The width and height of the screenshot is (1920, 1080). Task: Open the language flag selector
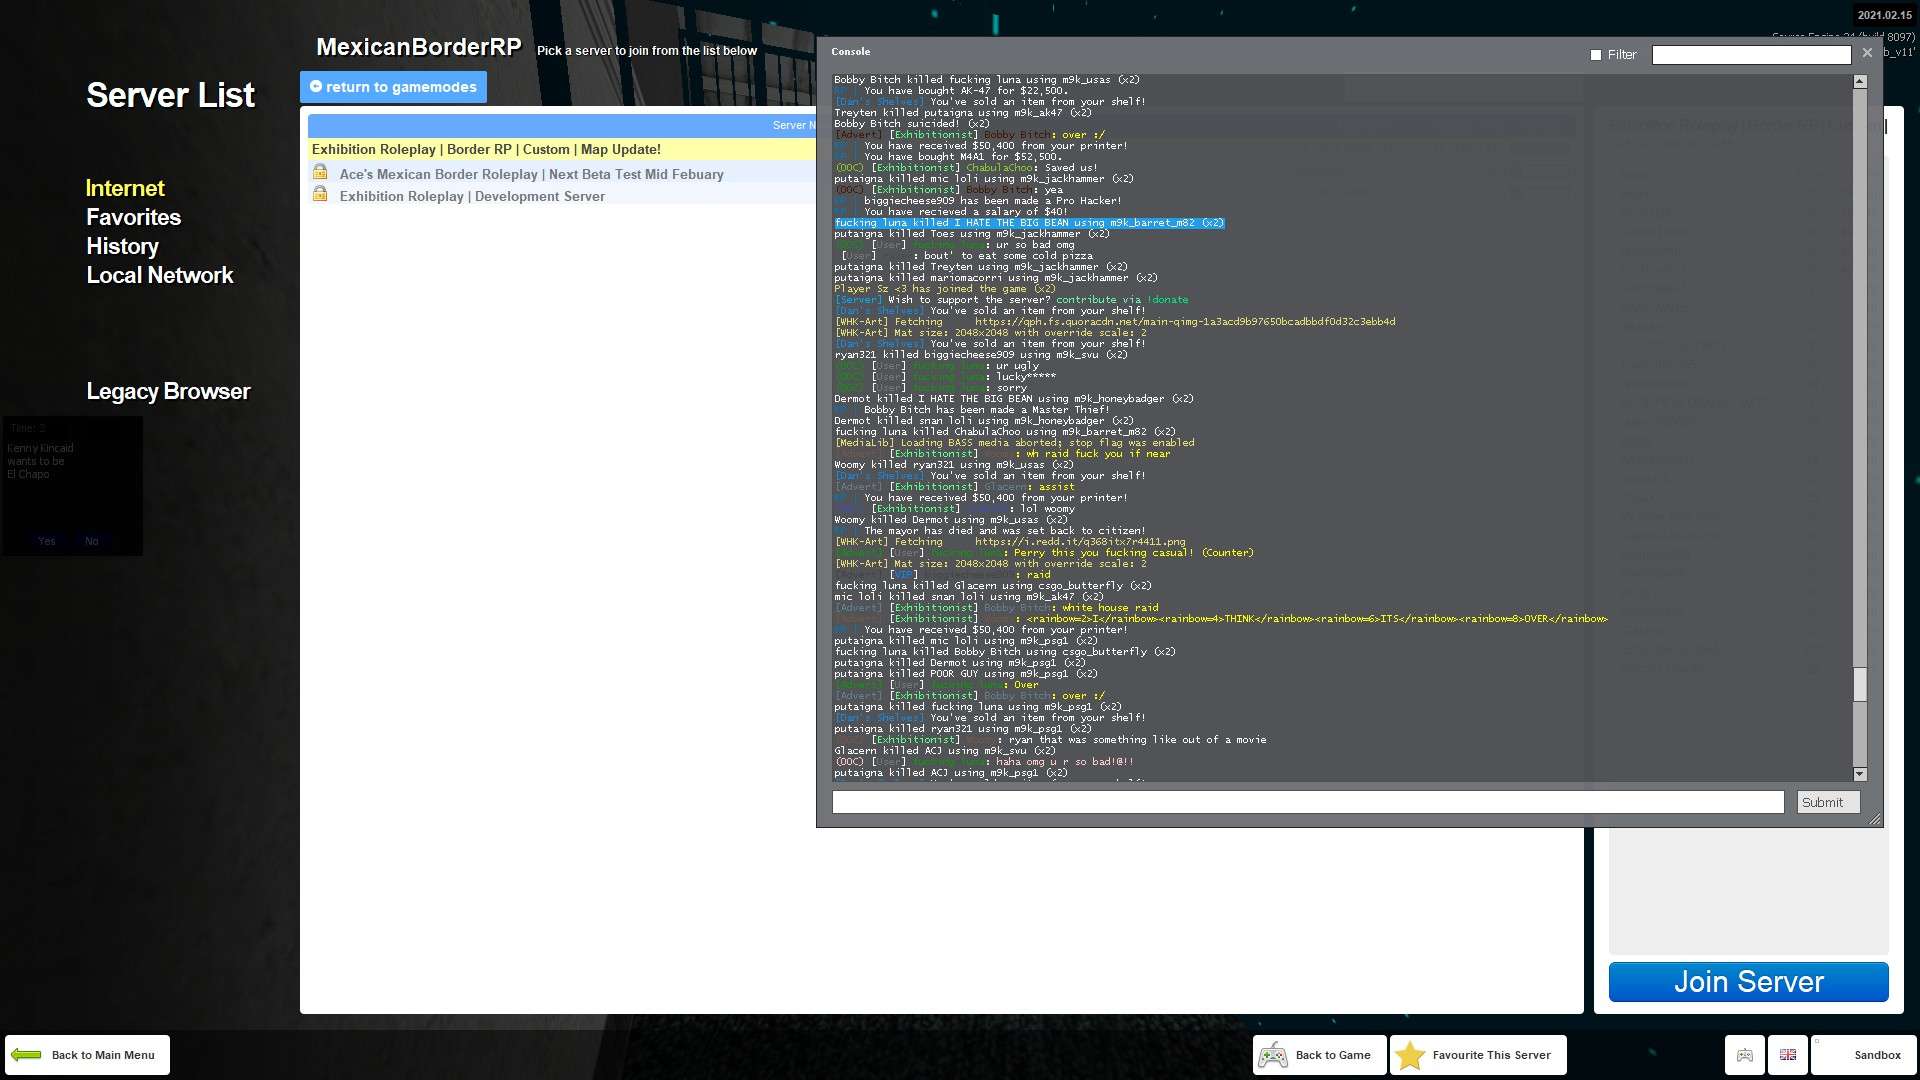(1788, 1055)
